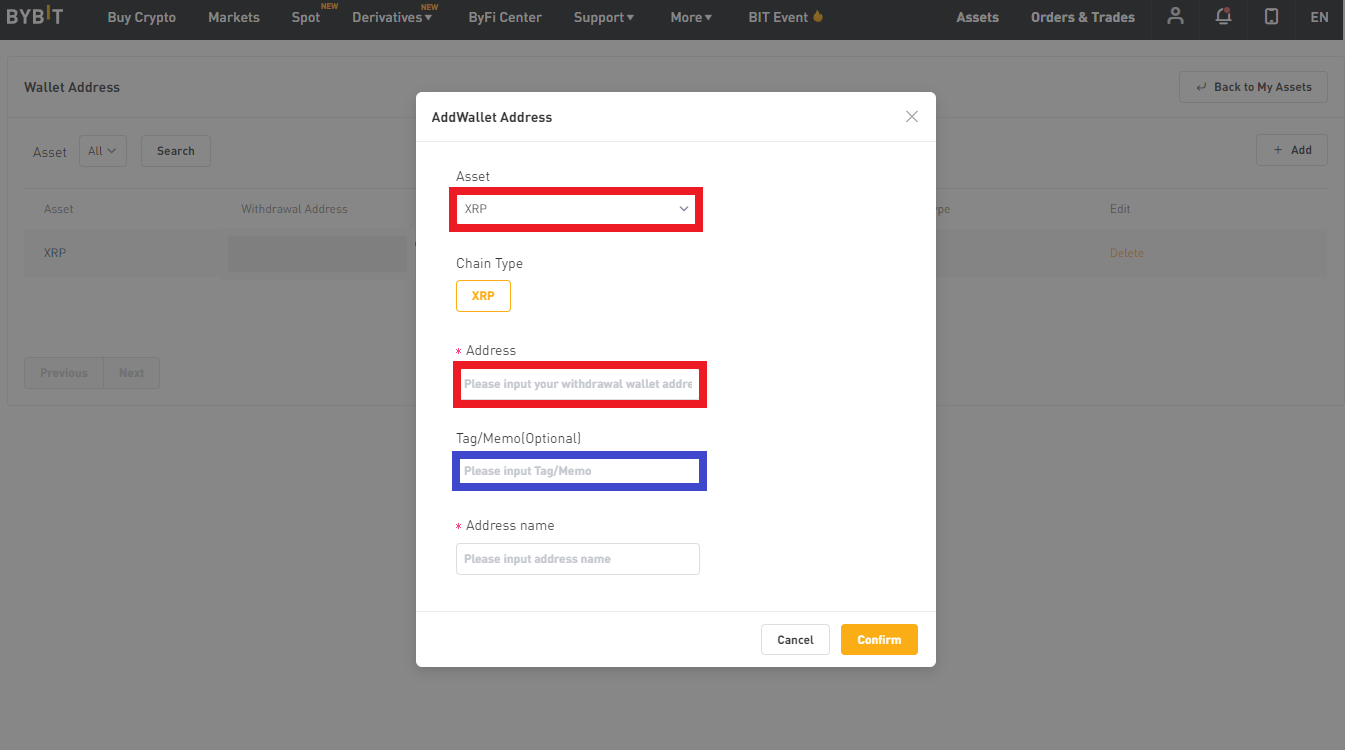Click Back to My Assets button
1345x750 pixels.
click(x=1253, y=87)
